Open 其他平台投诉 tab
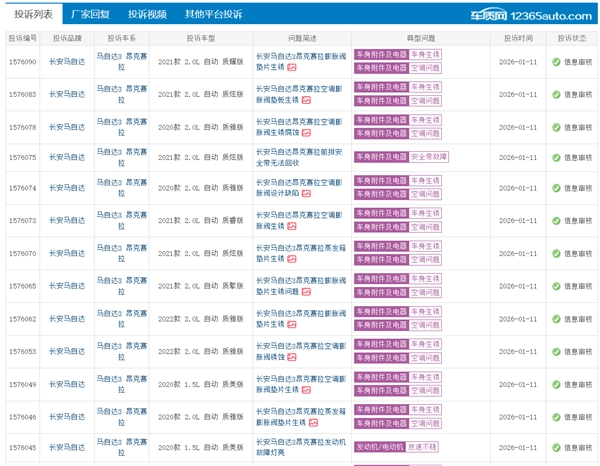The height and width of the screenshot is (466, 600). [214, 15]
